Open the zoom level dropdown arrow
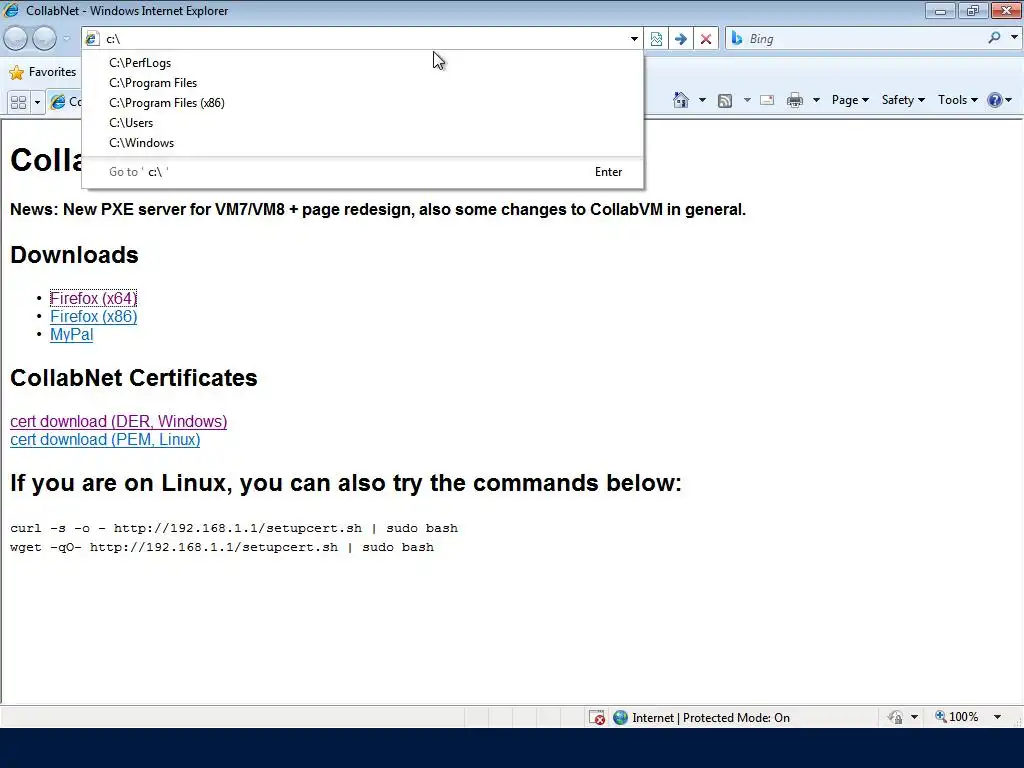The height and width of the screenshot is (768, 1024). coord(997,717)
